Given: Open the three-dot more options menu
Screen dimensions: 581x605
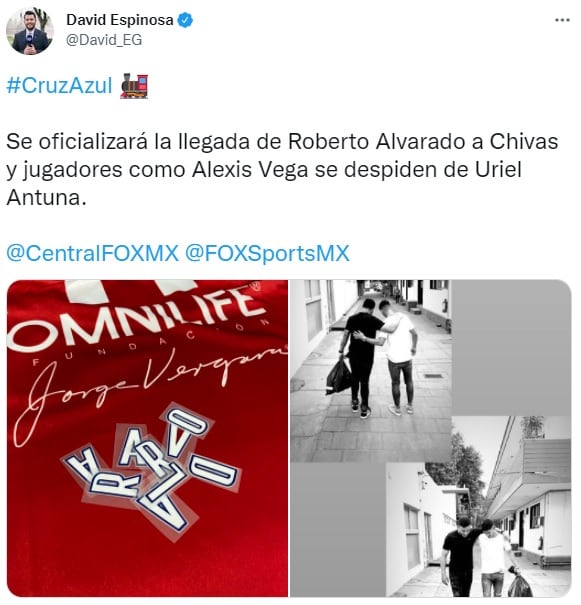Looking at the screenshot, I should tap(562, 20).
